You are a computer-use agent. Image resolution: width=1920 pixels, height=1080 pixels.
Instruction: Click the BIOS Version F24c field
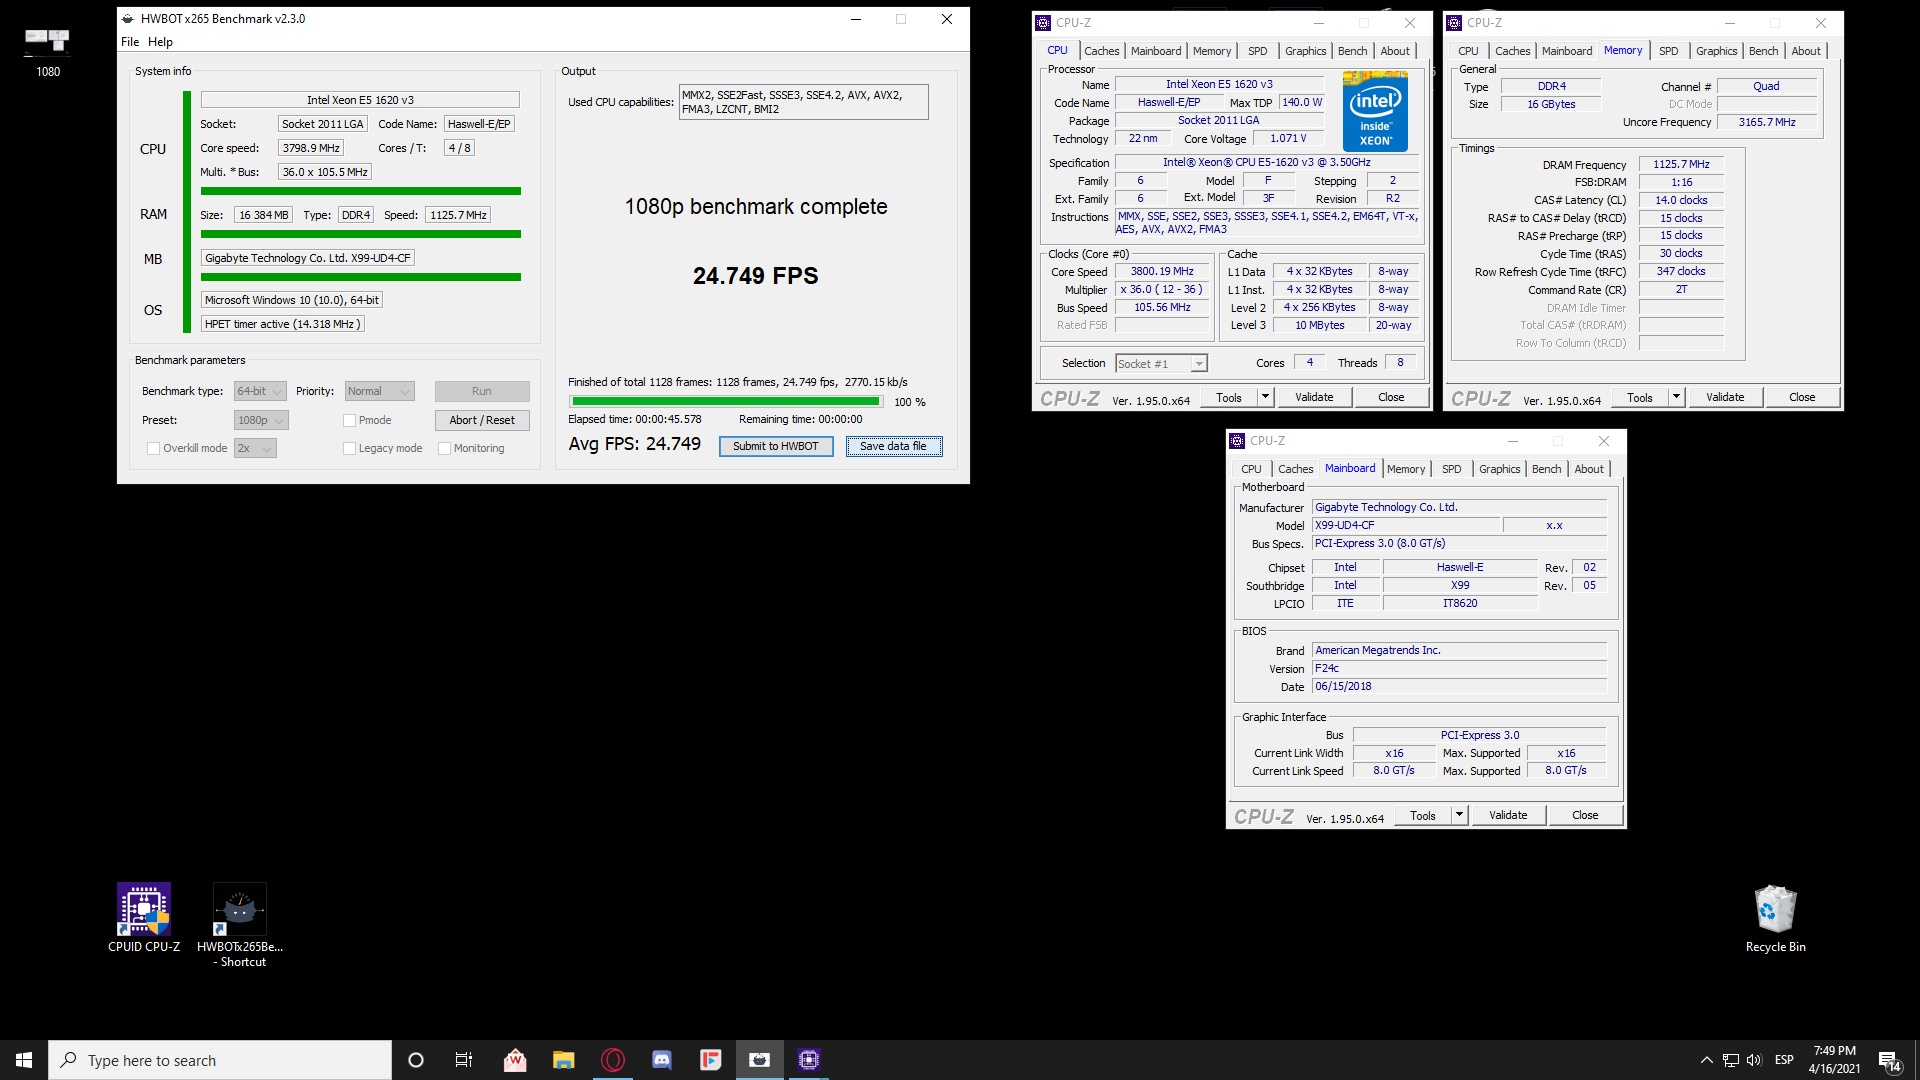pyautogui.click(x=1458, y=669)
